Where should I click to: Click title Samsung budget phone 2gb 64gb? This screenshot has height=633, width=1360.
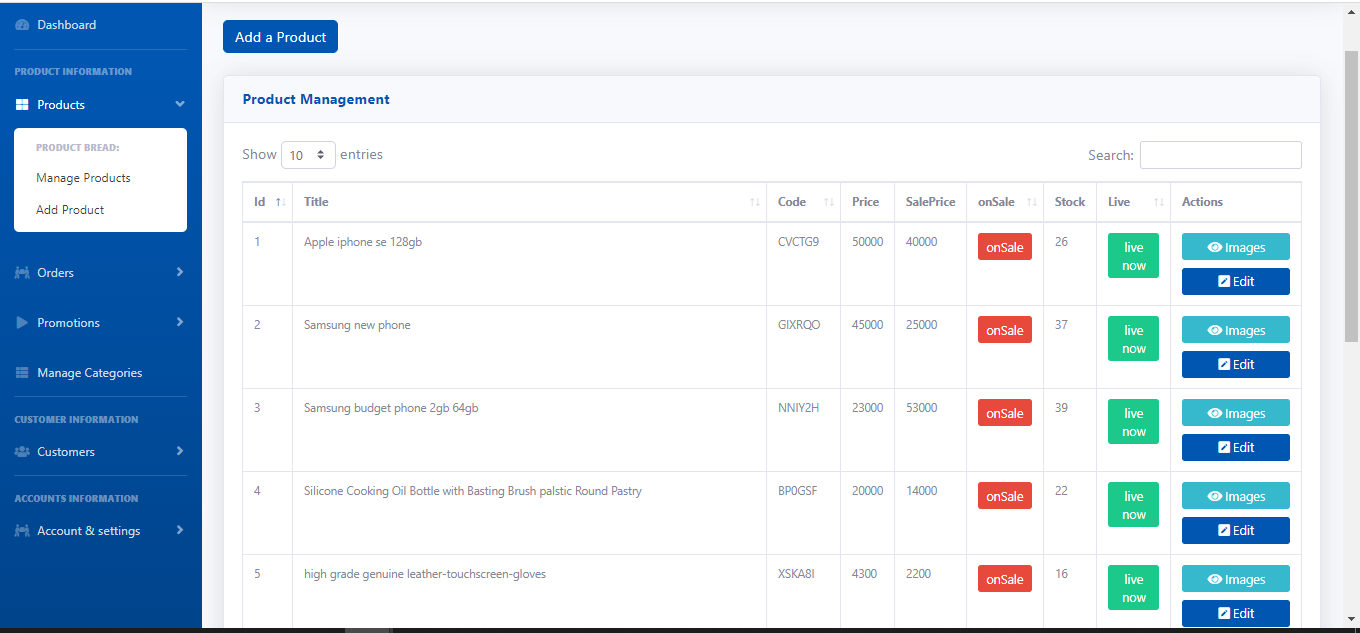391,408
